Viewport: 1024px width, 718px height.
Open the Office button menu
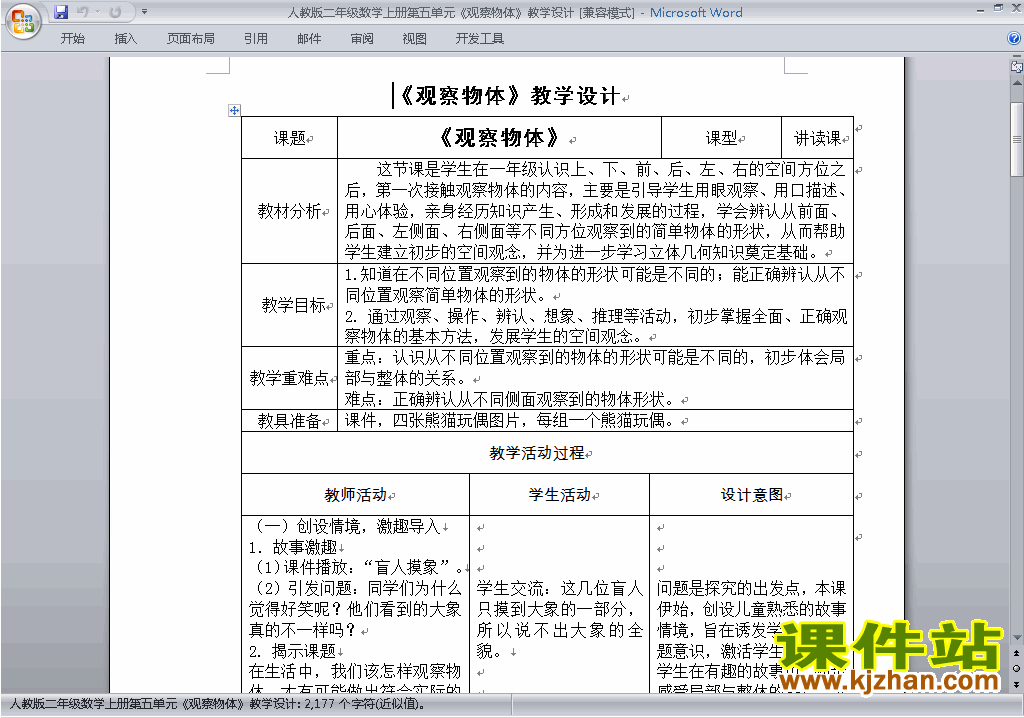(23, 22)
